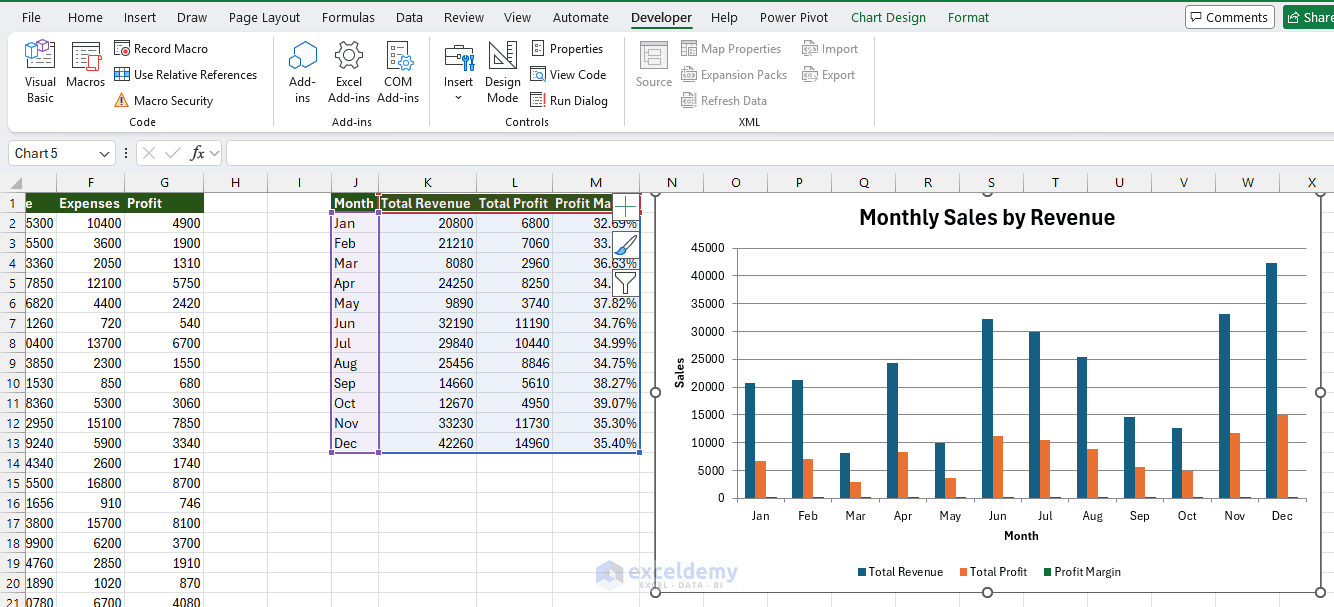Open the Visual Basic editor

pos(40,72)
